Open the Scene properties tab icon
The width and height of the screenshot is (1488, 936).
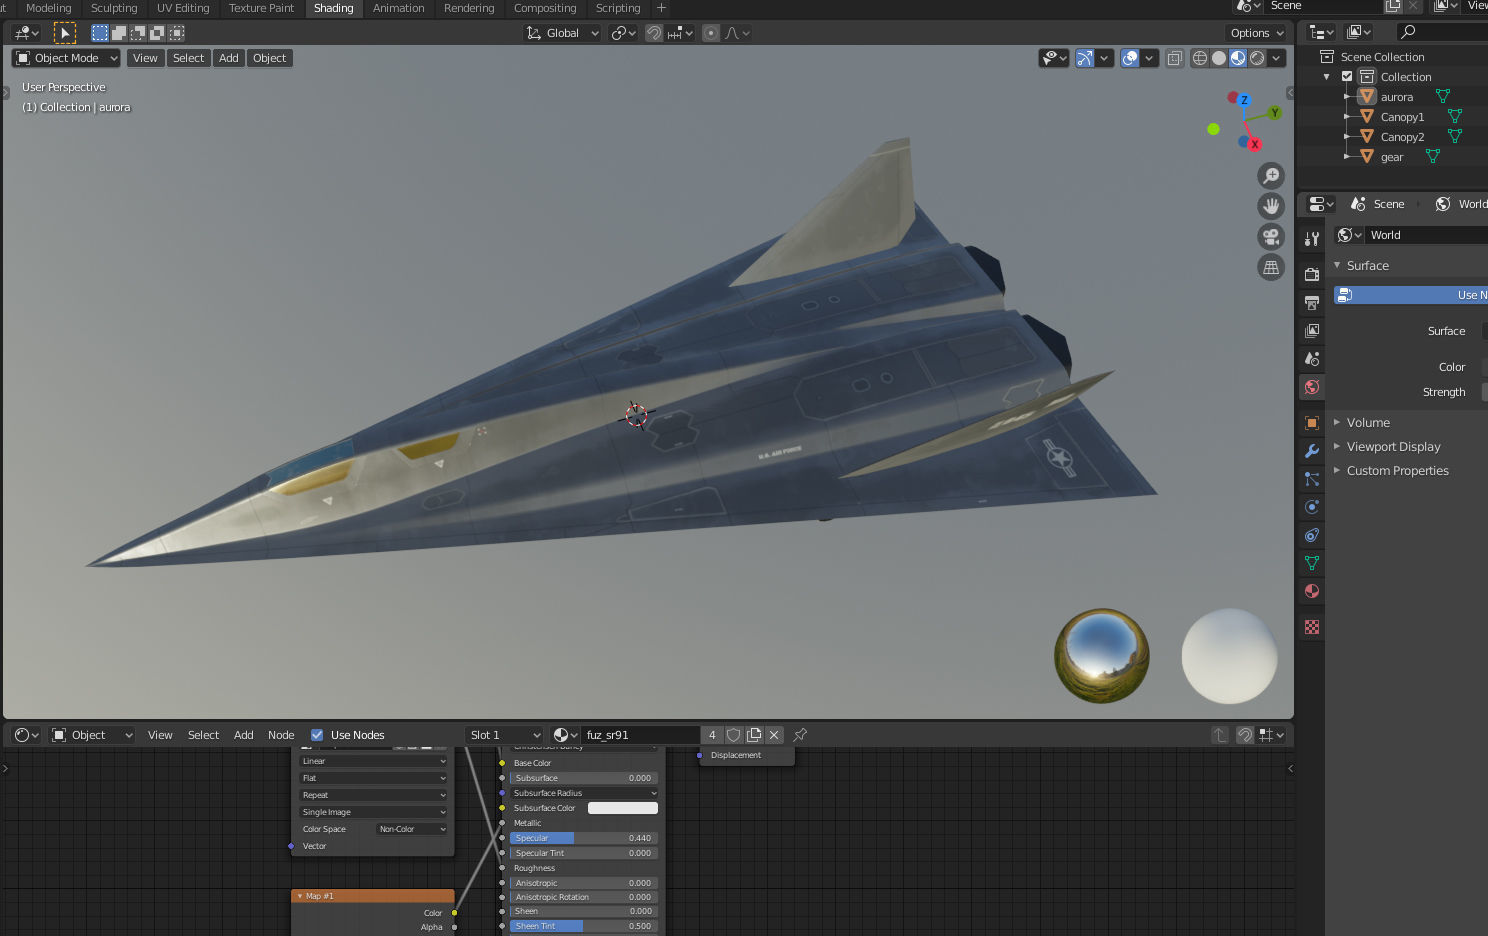[1312, 359]
